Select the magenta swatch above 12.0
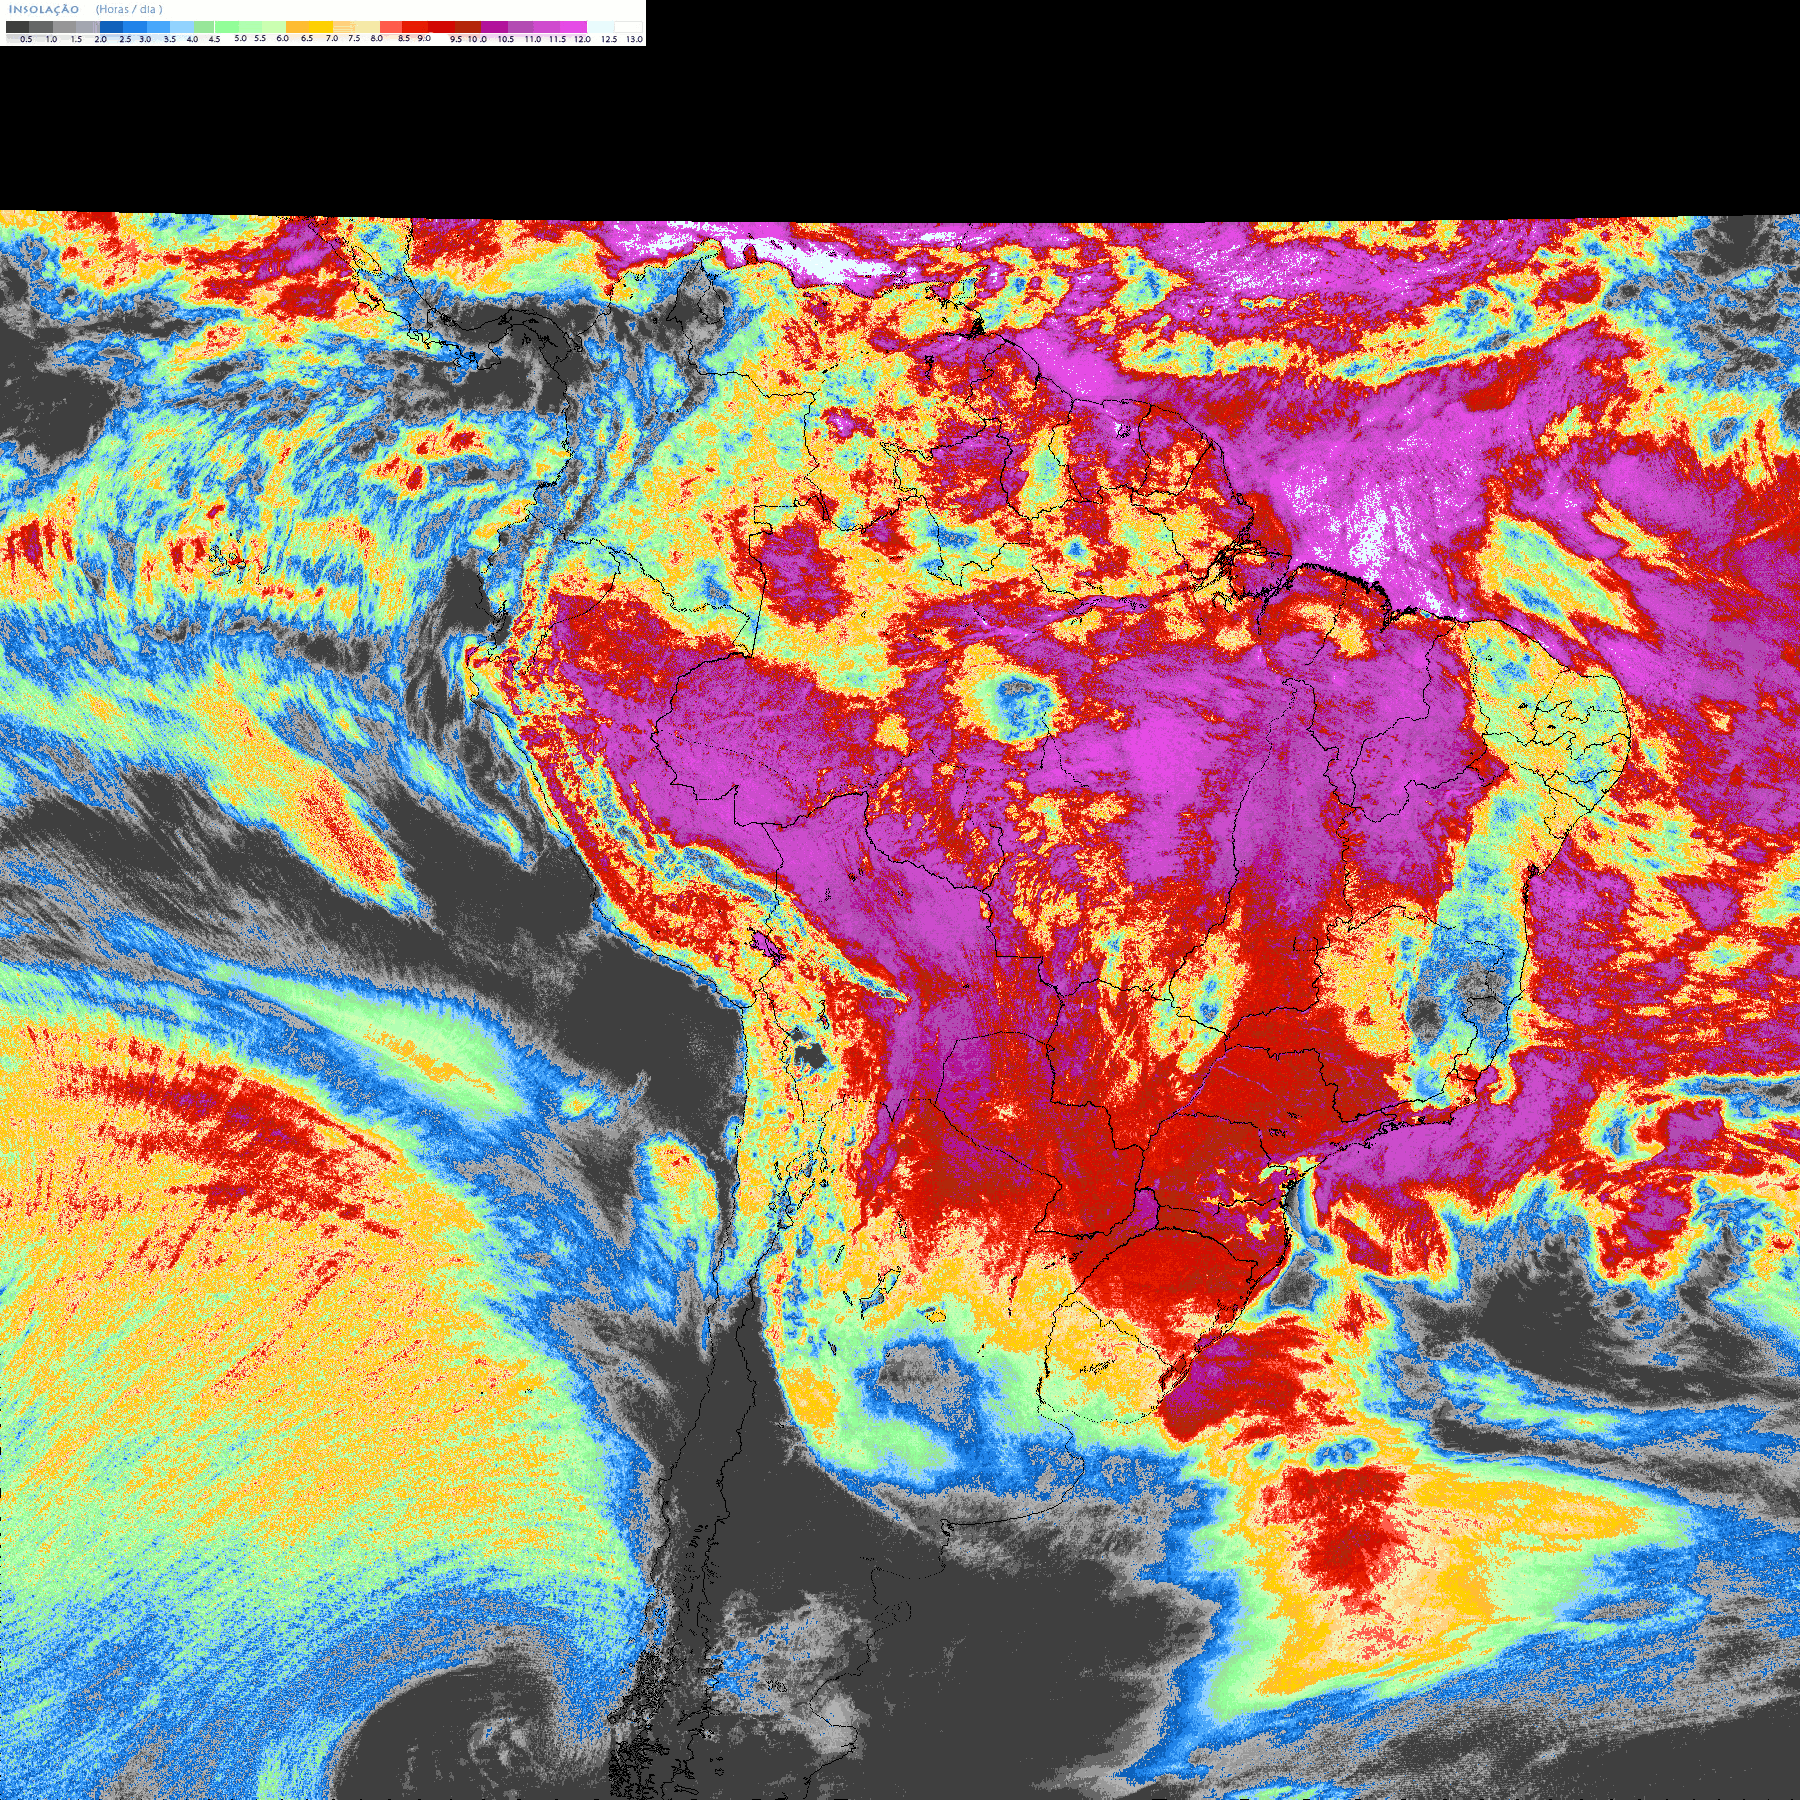 click(x=573, y=27)
